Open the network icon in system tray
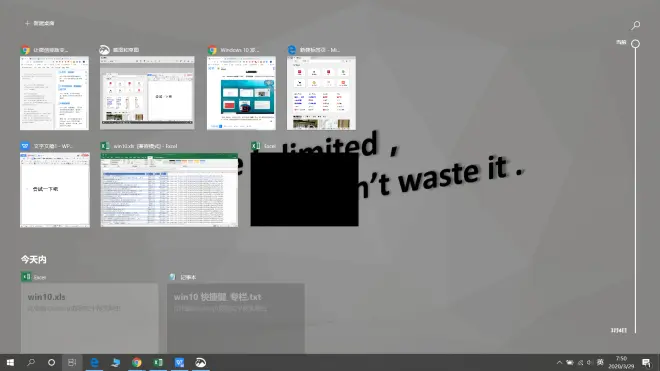Image resolution: width=660 pixels, height=371 pixels. pos(580,363)
